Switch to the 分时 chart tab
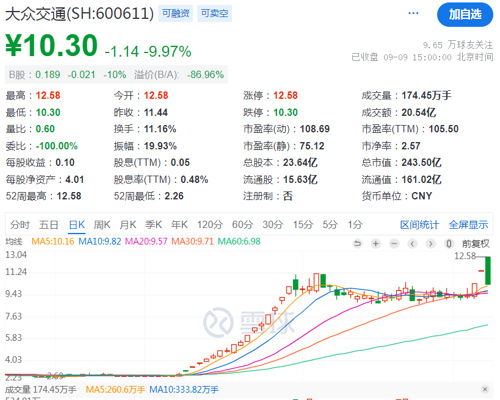The height and width of the screenshot is (400, 500). click(20, 225)
